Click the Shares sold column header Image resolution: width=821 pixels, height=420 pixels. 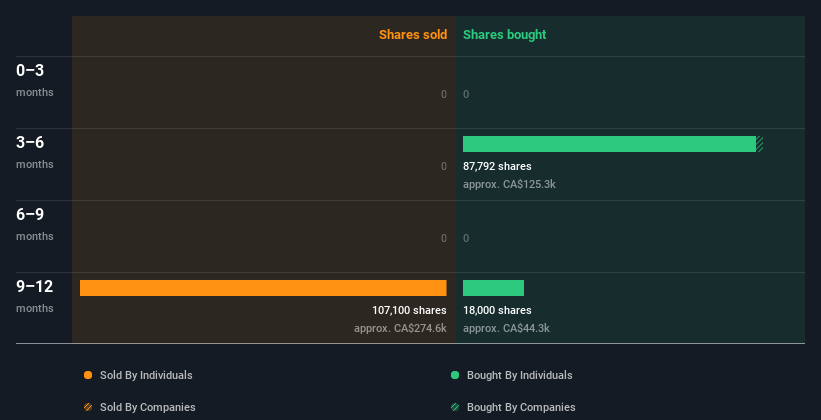click(413, 35)
